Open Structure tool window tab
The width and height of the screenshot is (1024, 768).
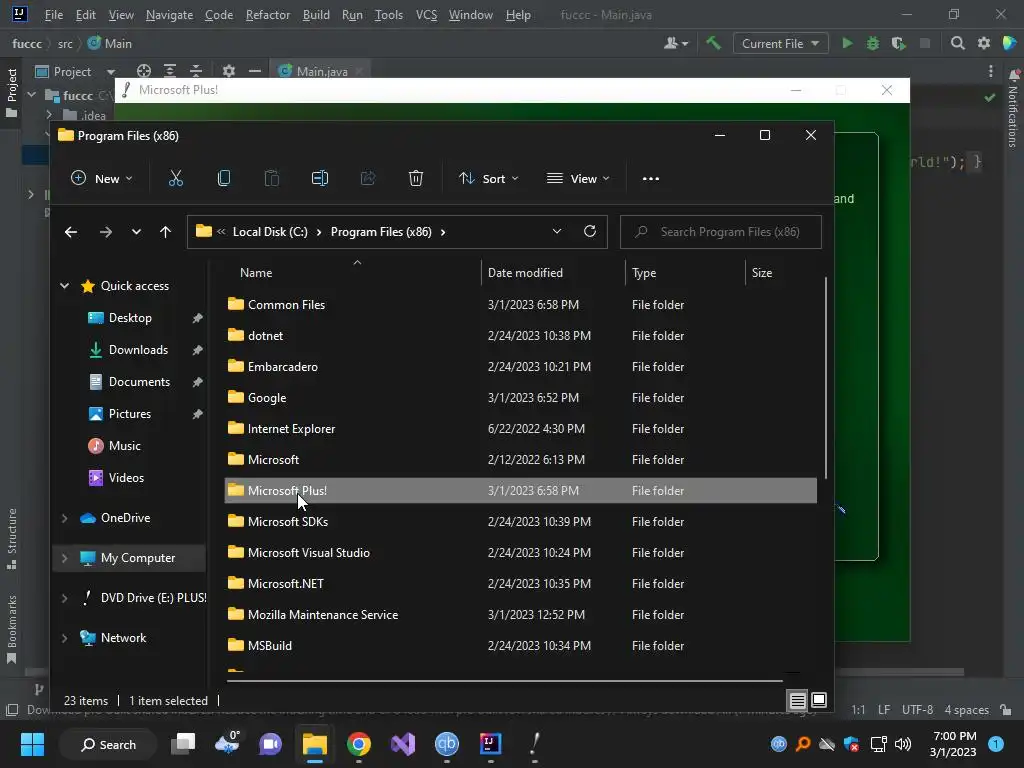(12, 539)
